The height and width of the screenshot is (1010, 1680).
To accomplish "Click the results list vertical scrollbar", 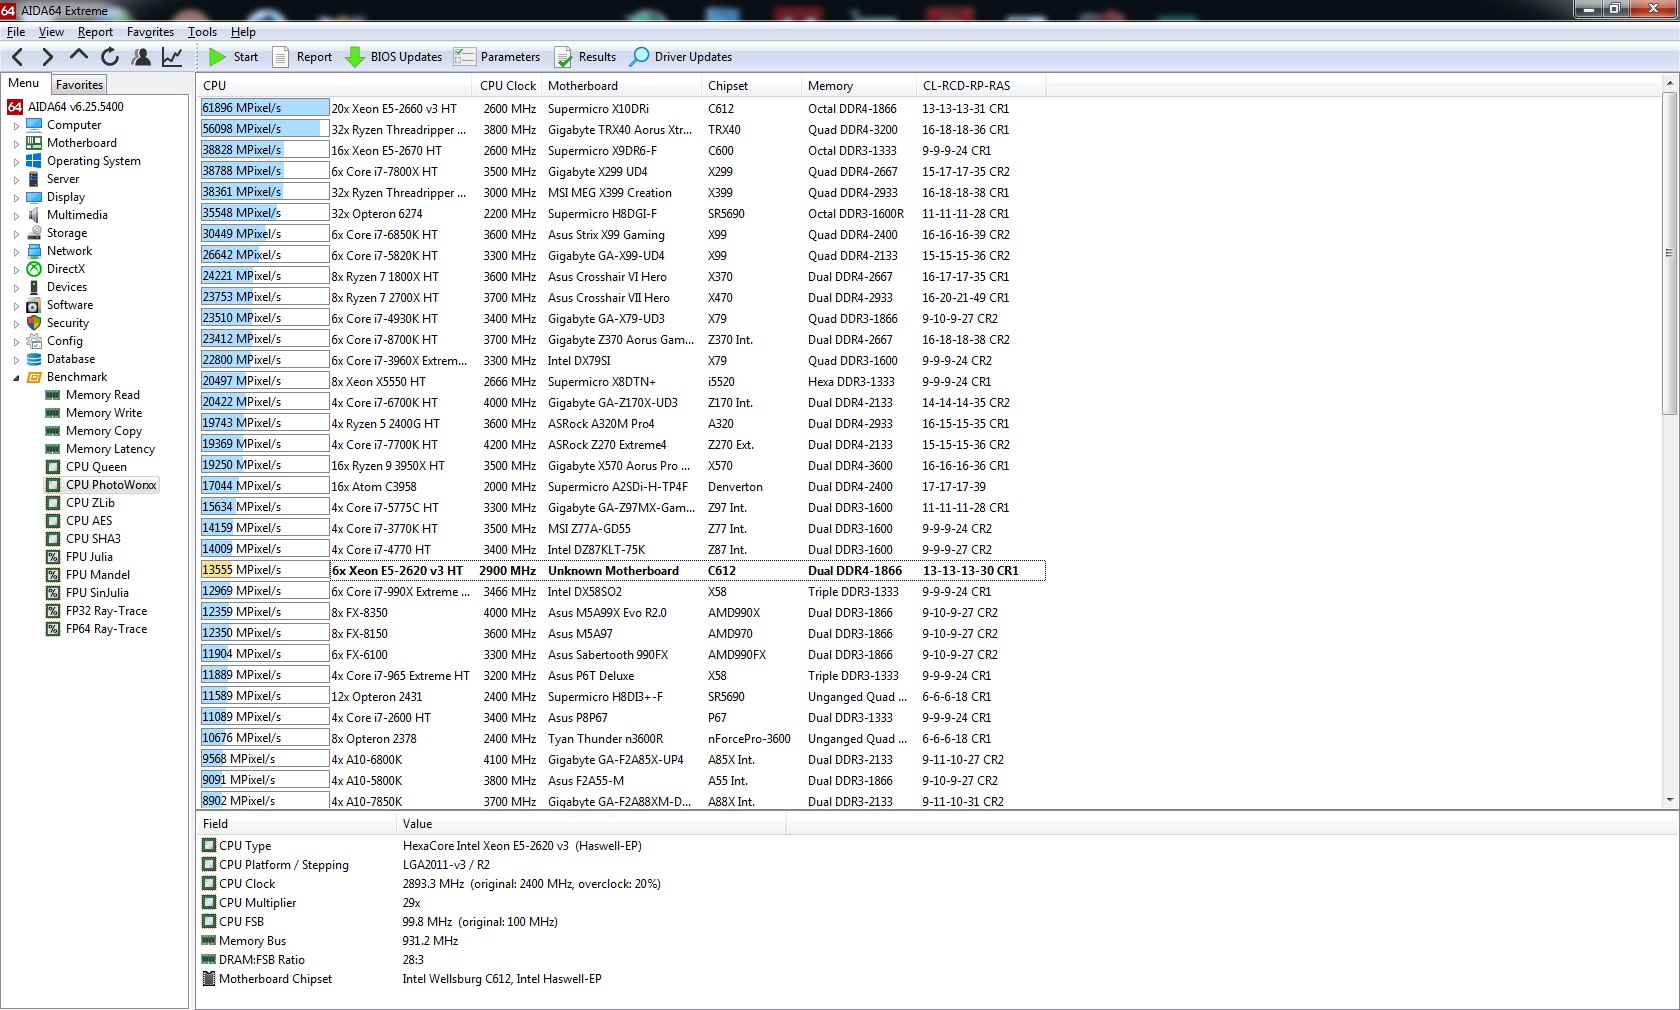I will pyautogui.click(x=1669, y=253).
